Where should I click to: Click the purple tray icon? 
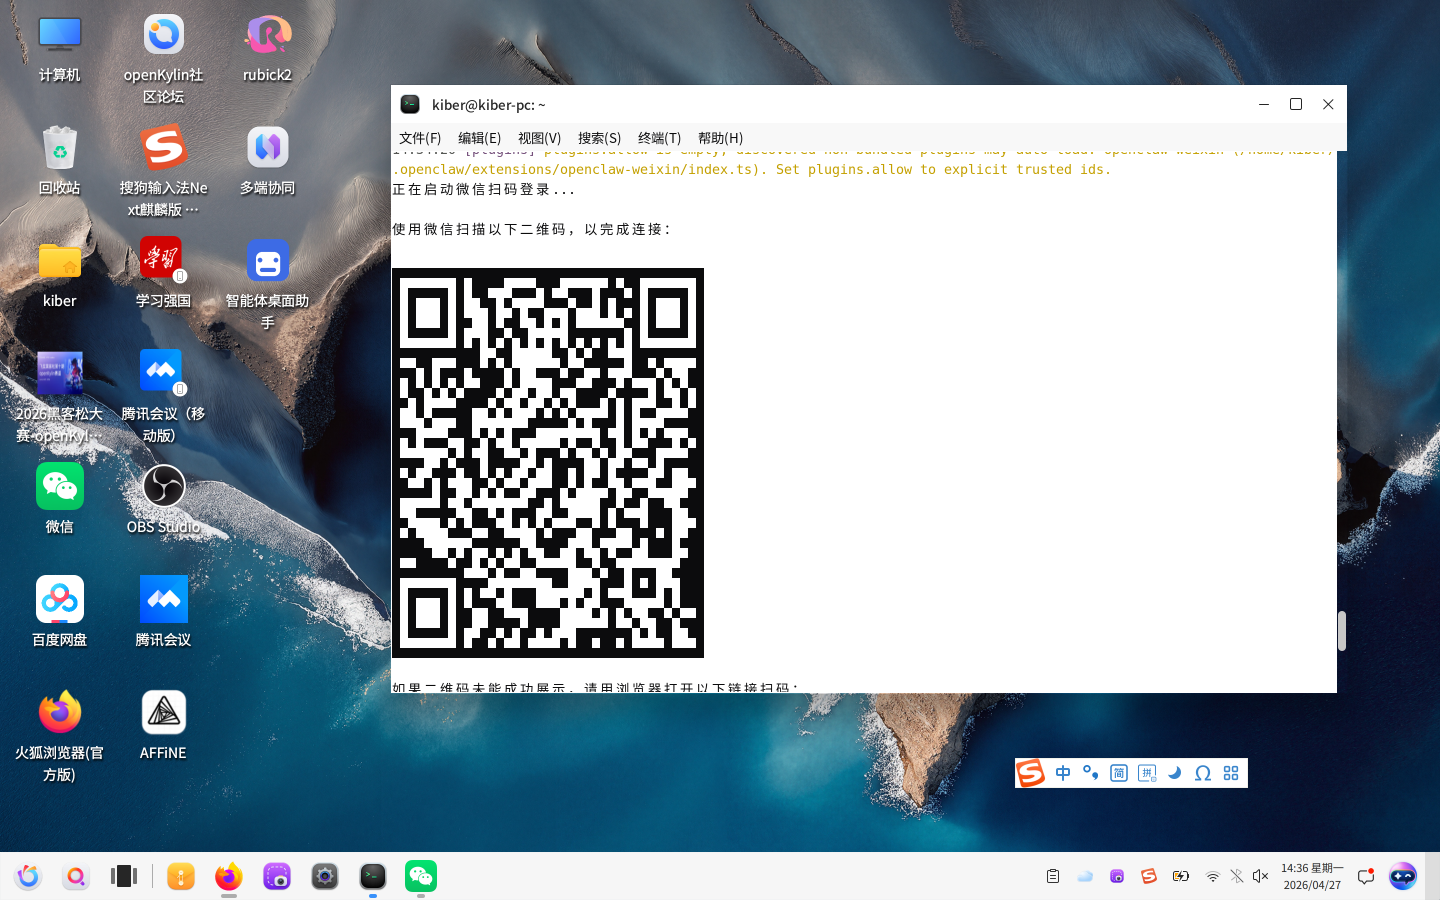point(1117,876)
